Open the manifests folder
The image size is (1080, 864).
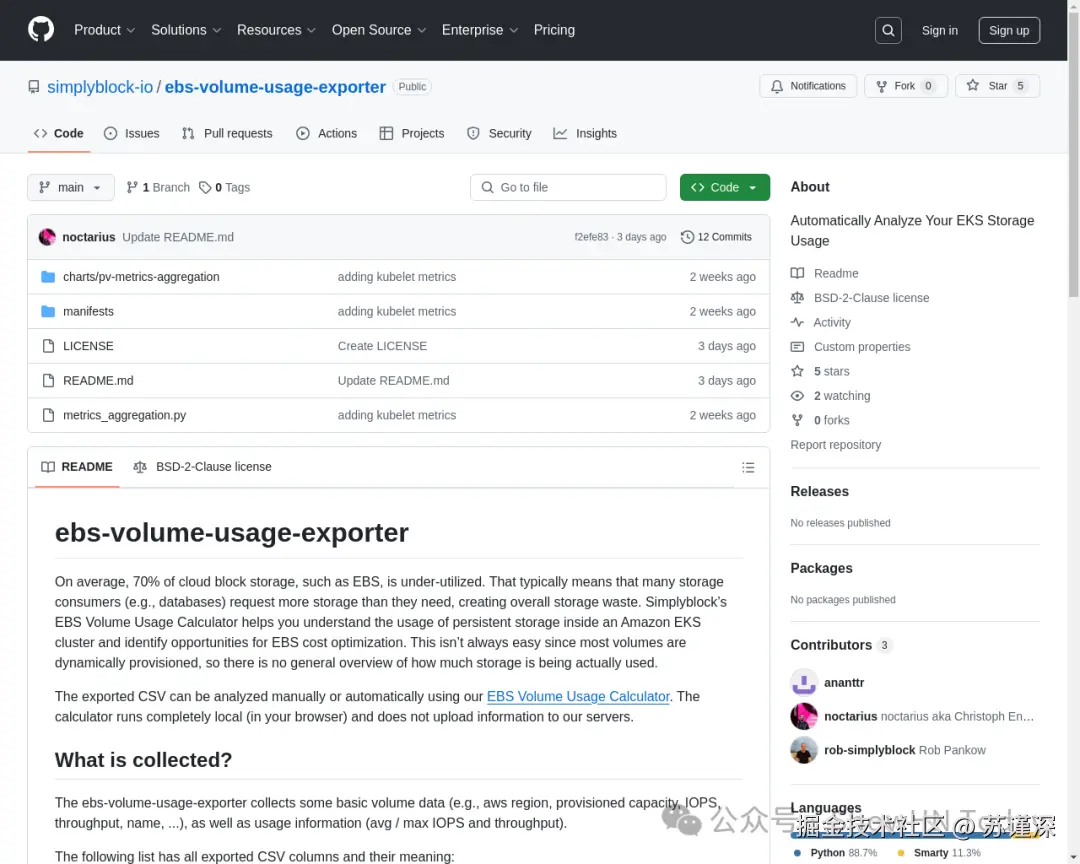tap(88, 311)
